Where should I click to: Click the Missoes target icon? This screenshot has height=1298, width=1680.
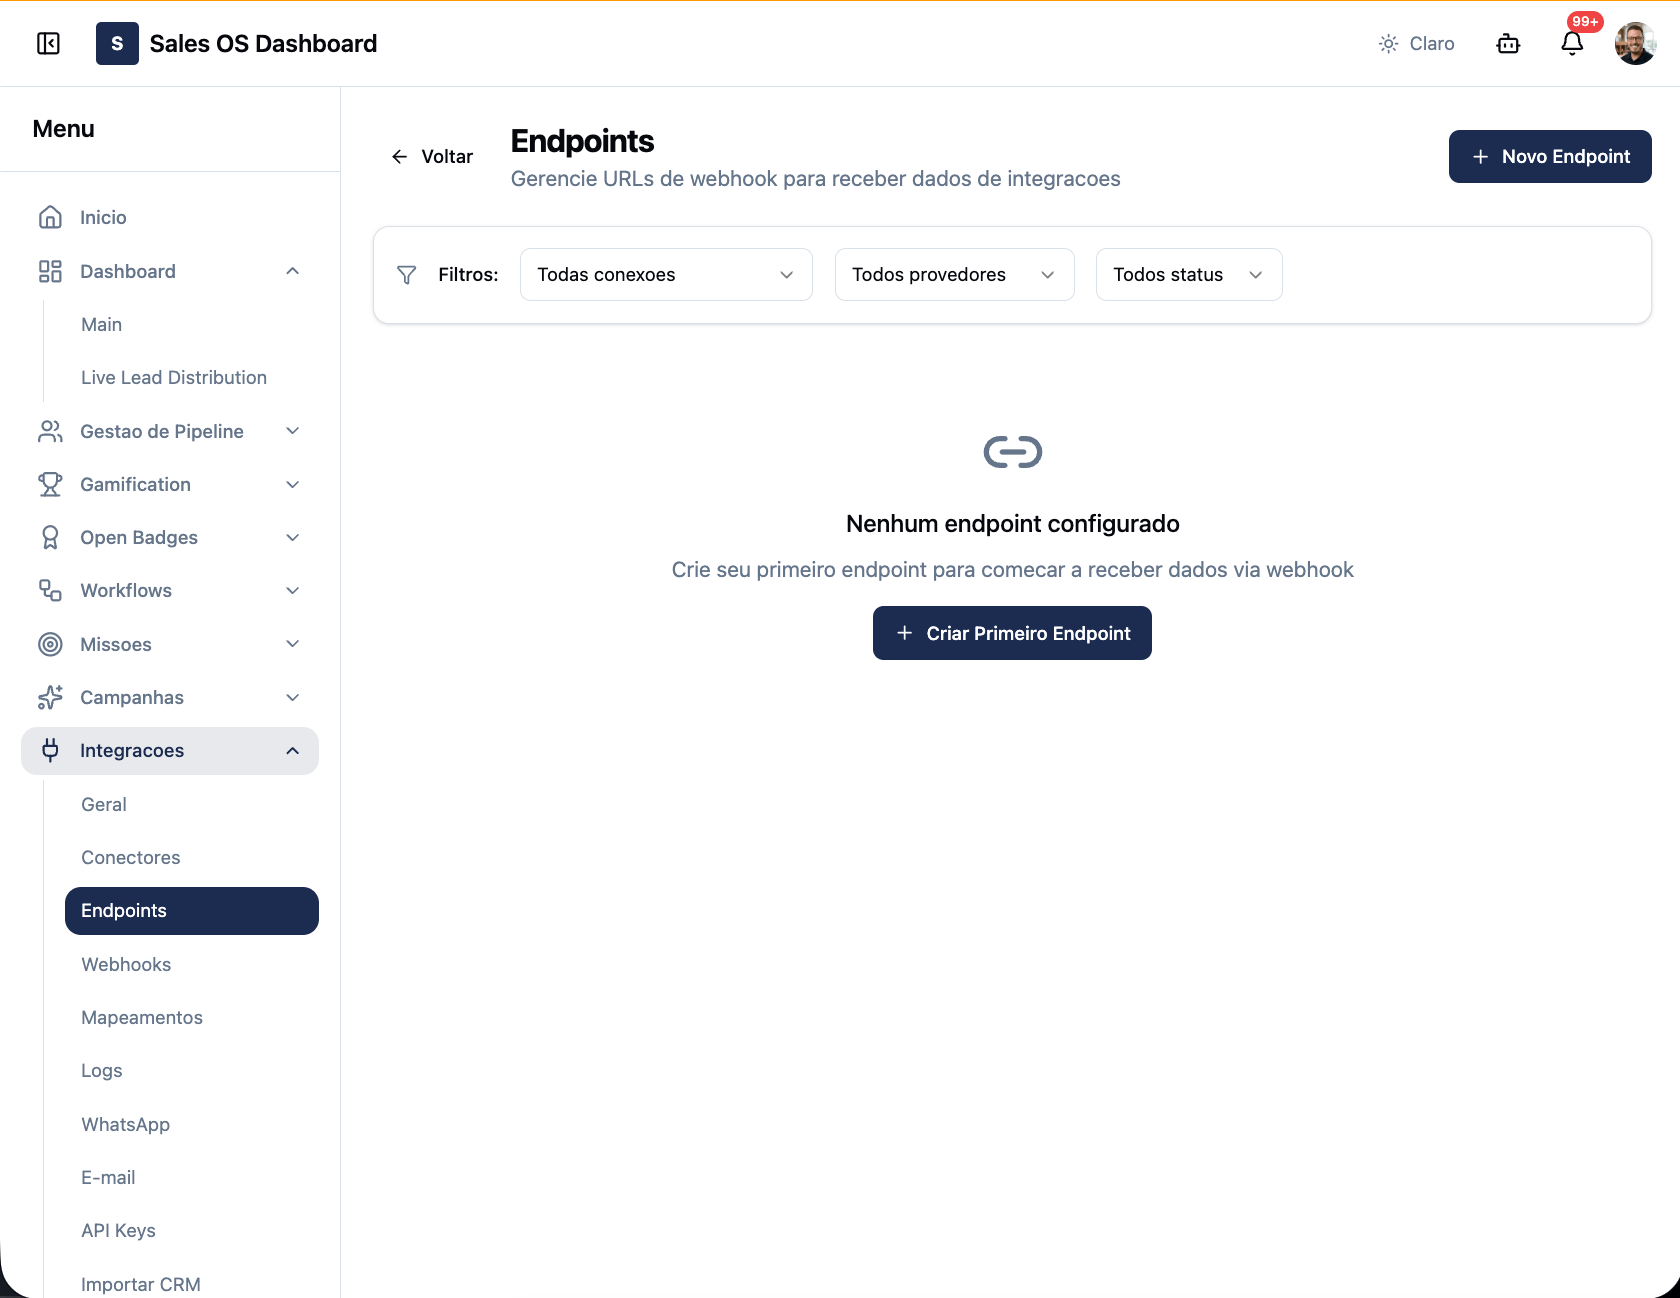[50, 644]
